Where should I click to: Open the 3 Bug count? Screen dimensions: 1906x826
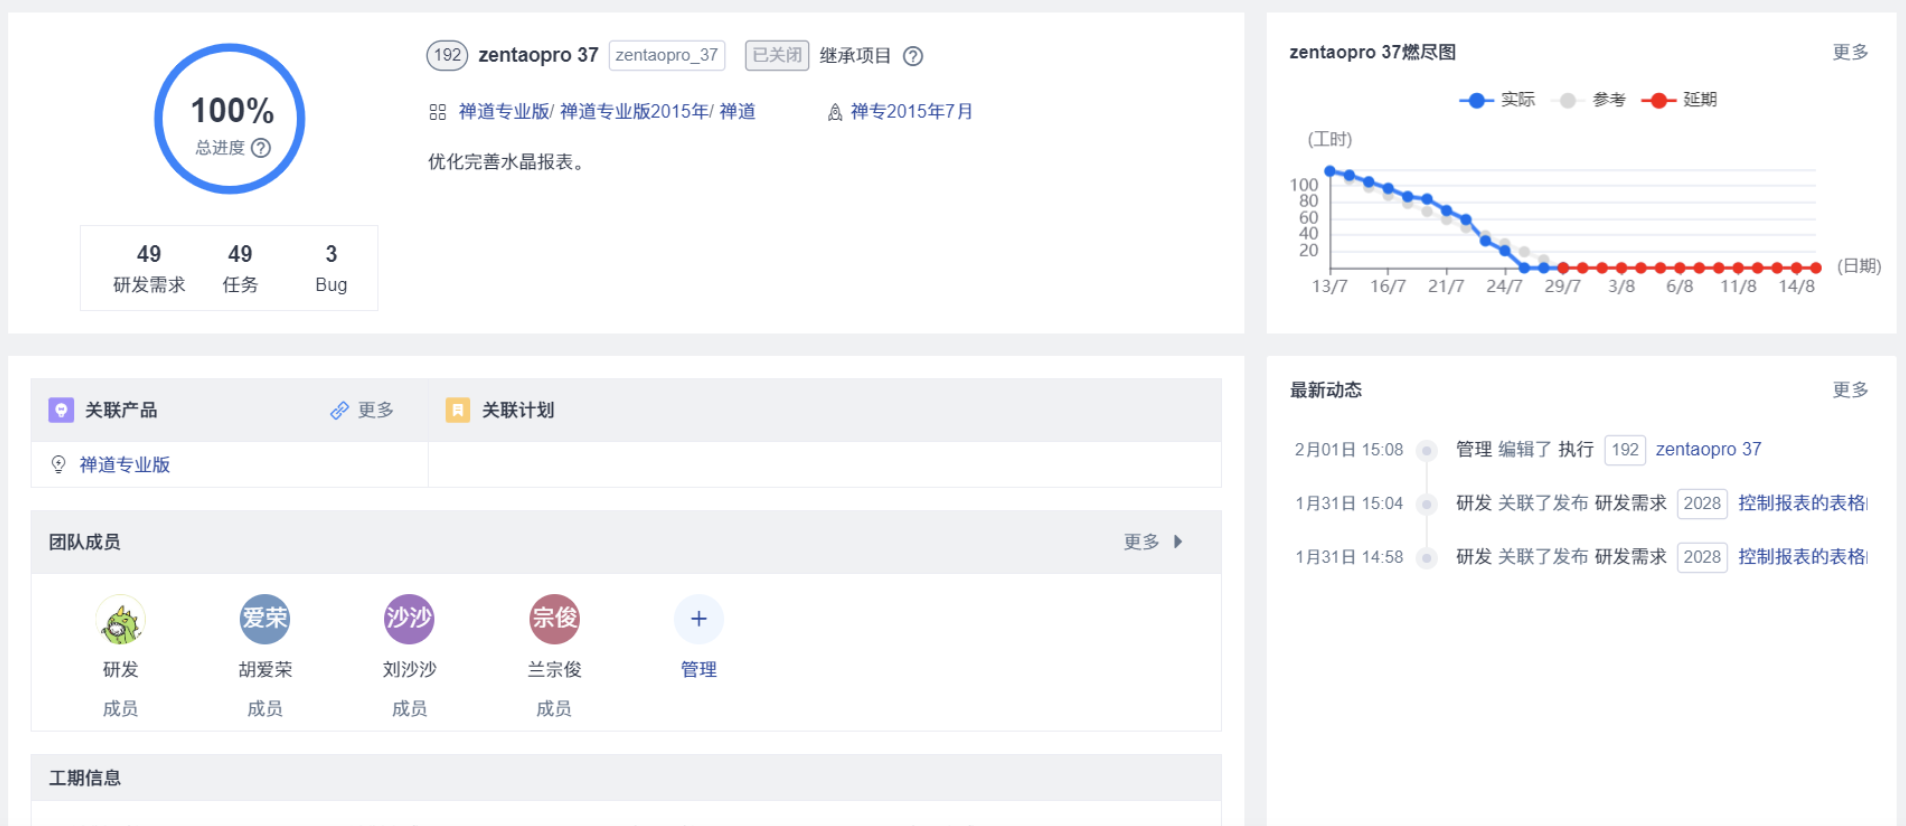coord(331,268)
